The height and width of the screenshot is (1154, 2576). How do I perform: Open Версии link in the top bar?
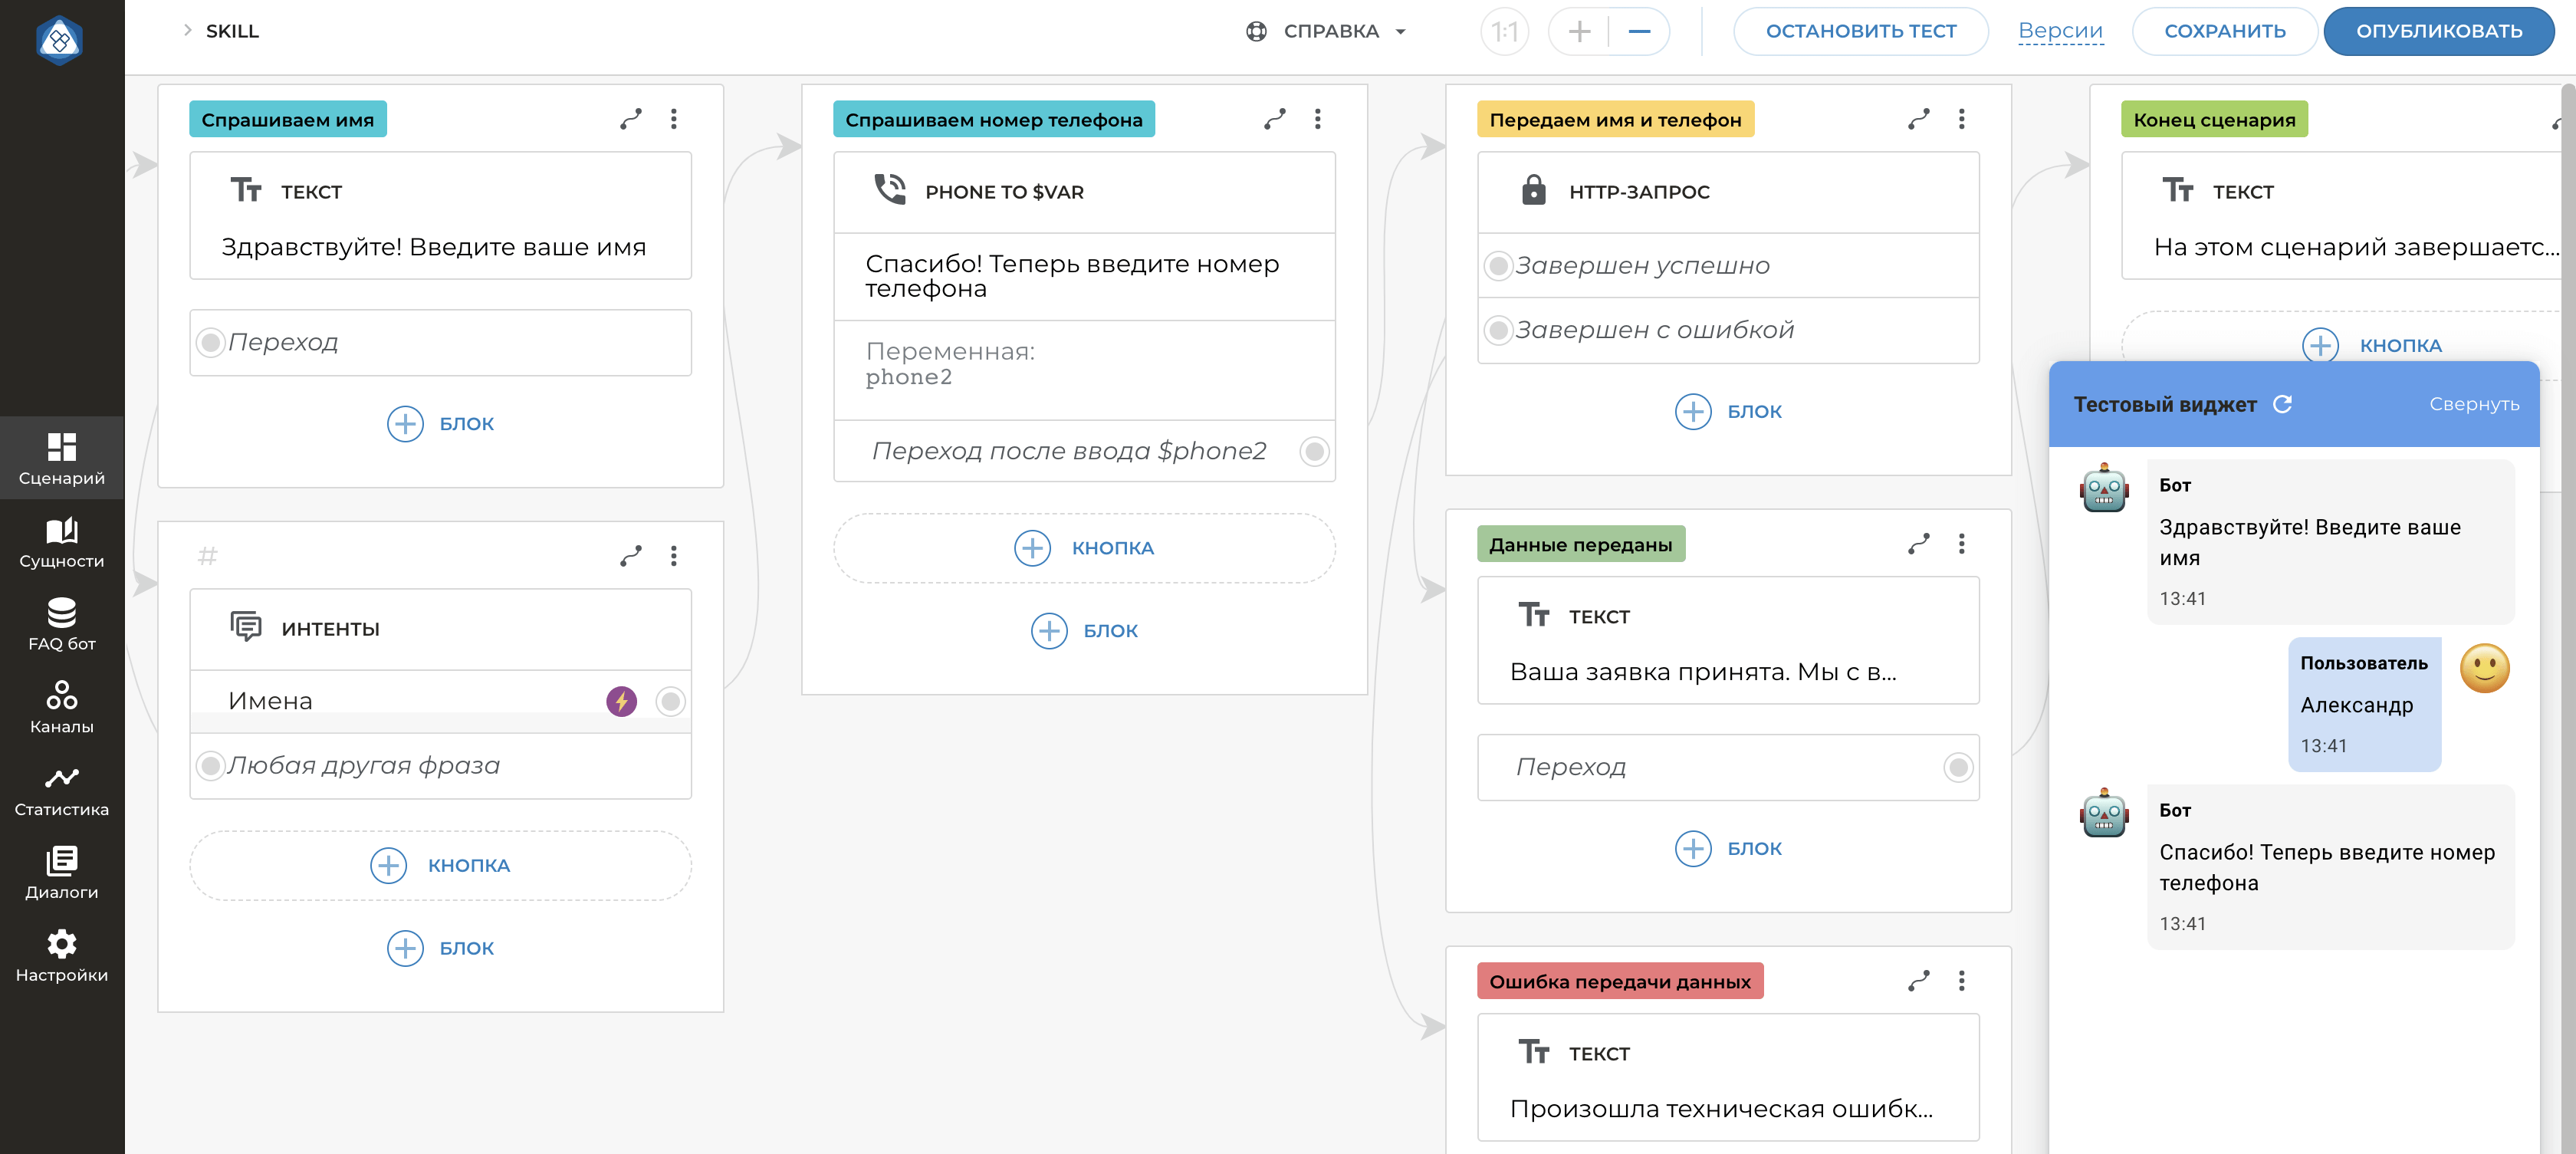pos(2060,31)
